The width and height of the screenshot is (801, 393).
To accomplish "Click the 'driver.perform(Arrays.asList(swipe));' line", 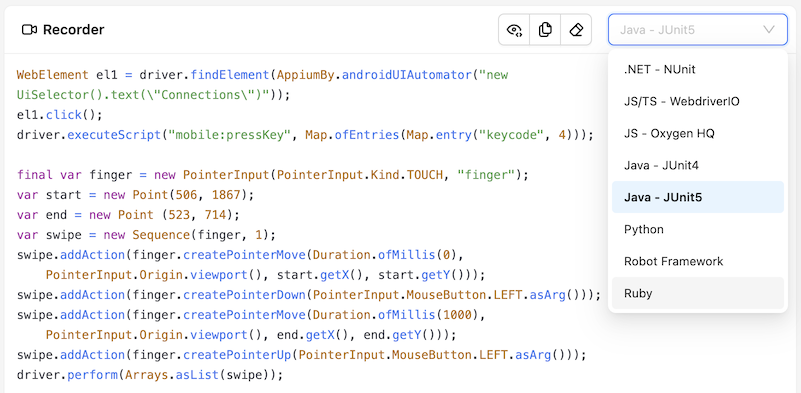I will click(150, 375).
